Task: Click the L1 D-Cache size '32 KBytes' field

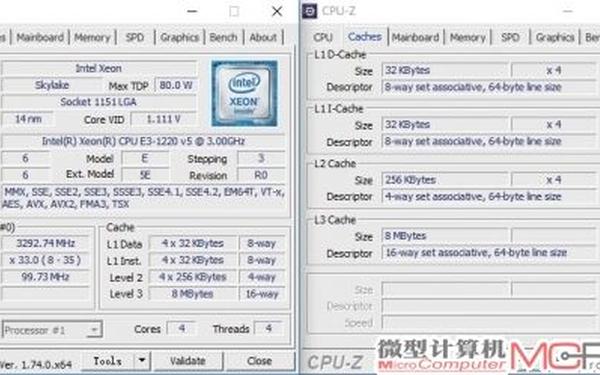Action: pos(445,70)
